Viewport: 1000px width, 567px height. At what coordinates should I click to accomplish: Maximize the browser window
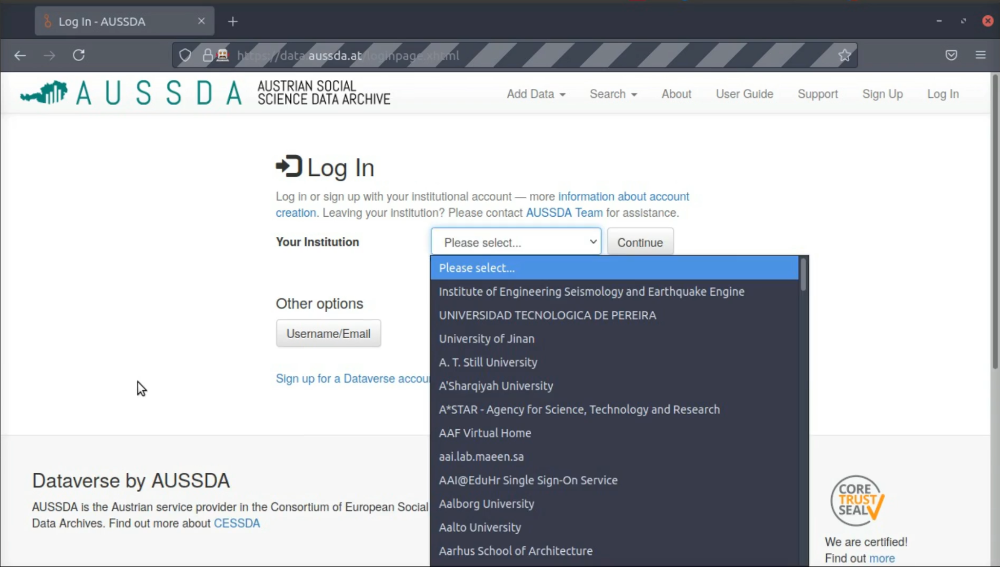coord(963,21)
